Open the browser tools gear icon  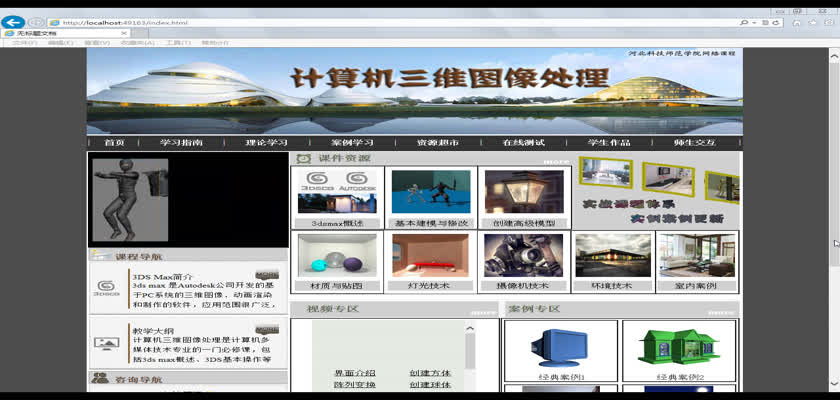[x=829, y=22]
